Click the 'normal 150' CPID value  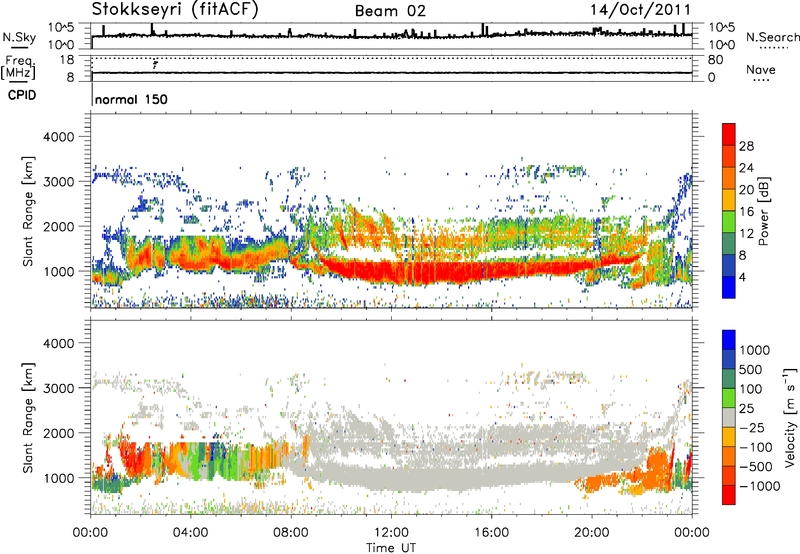pos(131,99)
